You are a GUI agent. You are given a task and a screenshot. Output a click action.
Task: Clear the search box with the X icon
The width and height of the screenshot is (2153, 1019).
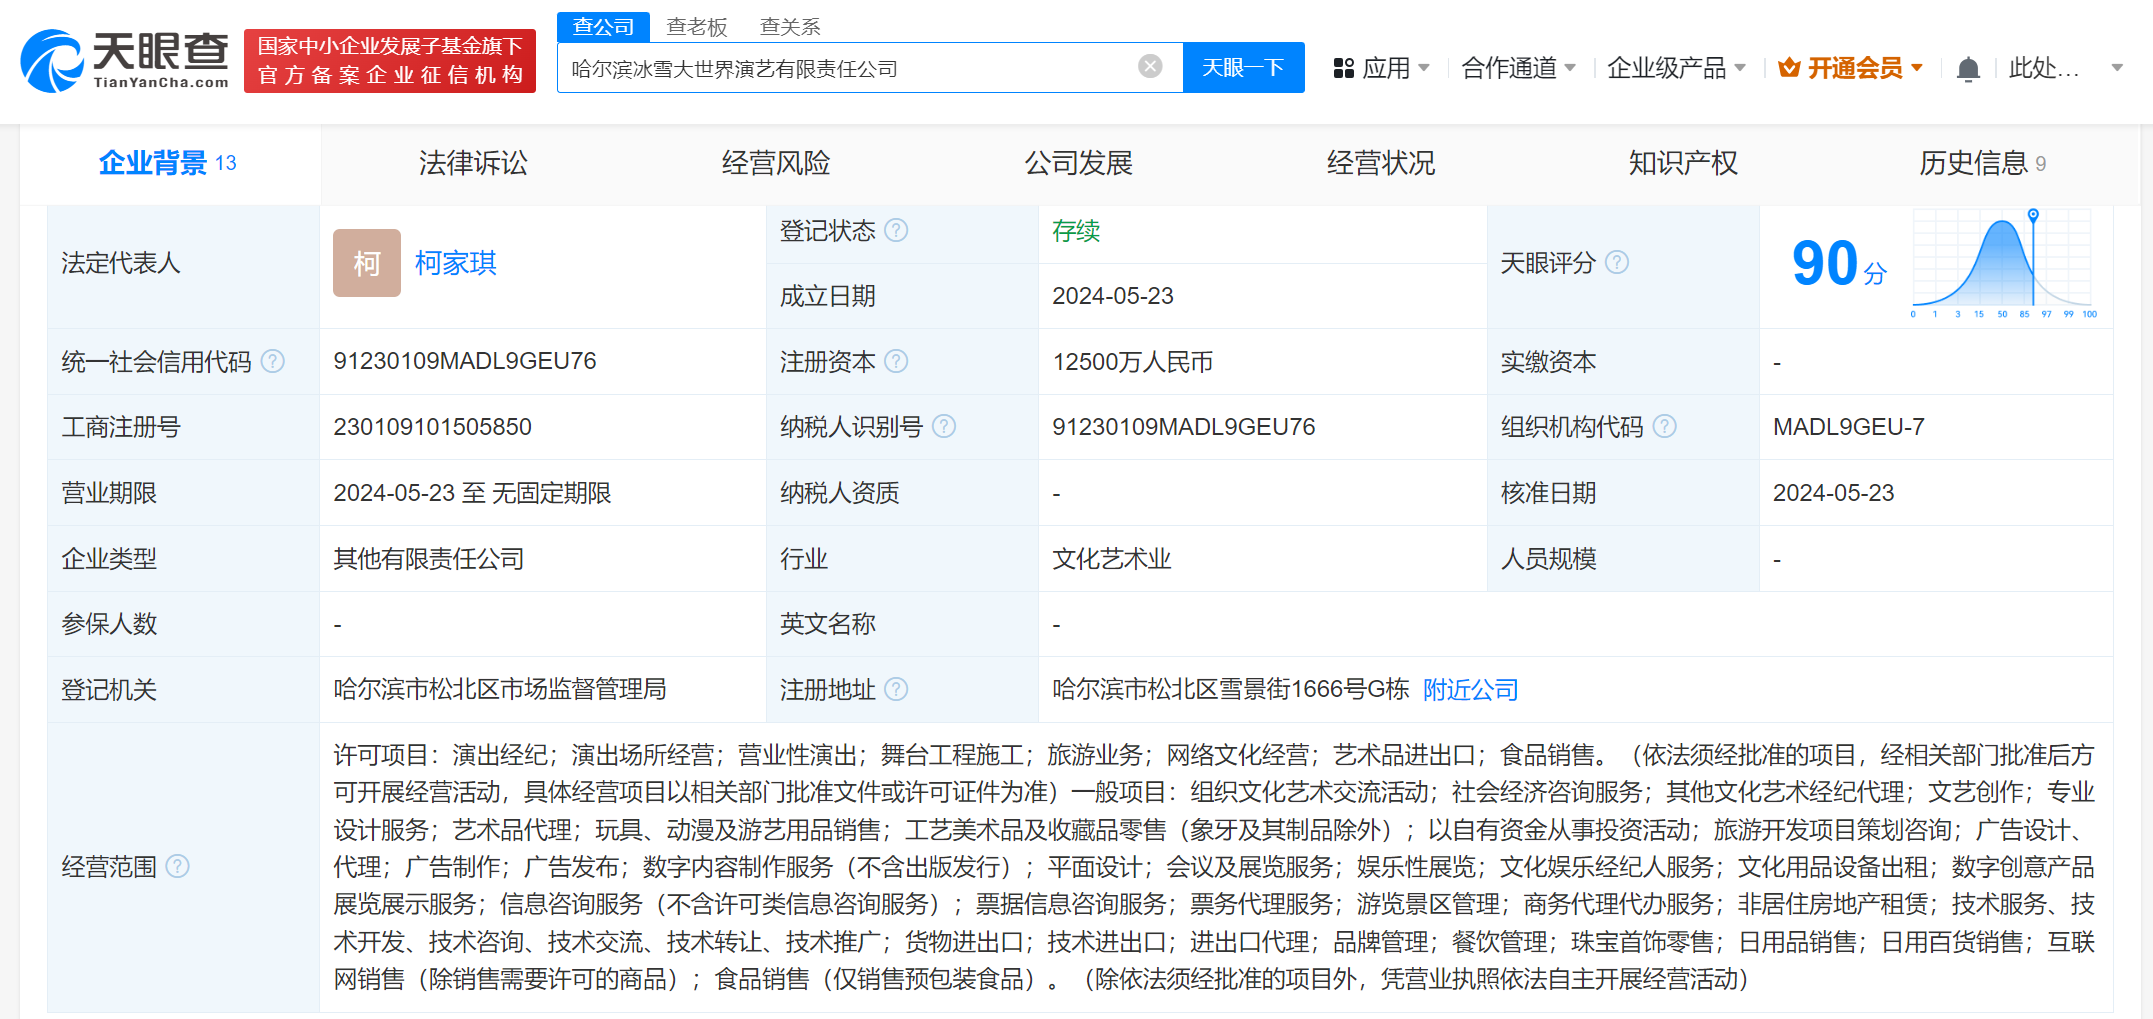(x=1149, y=66)
